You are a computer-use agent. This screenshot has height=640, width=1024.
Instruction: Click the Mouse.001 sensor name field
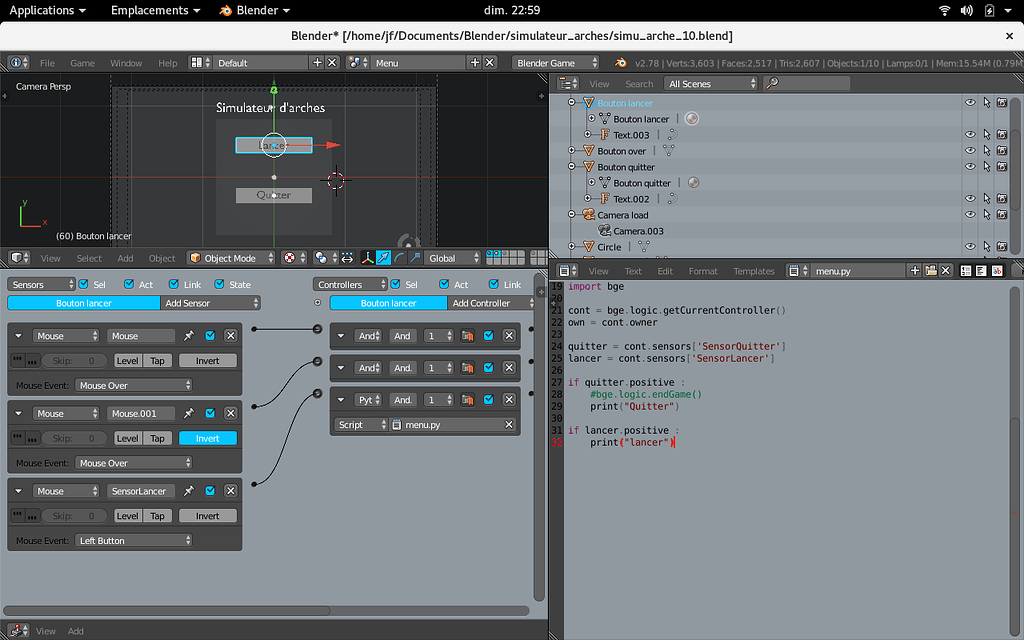tap(140, 413)
